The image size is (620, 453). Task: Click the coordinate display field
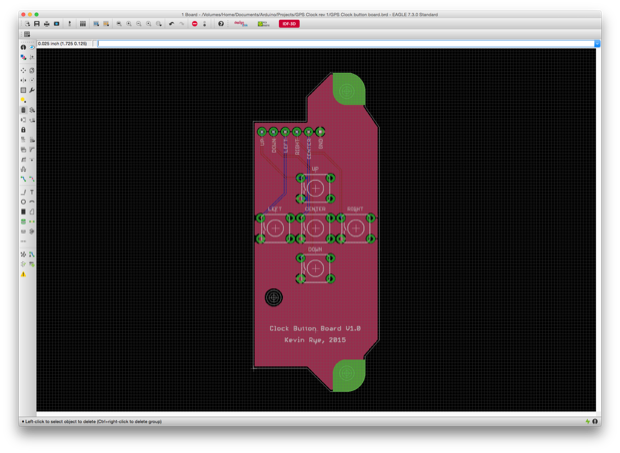(x=64, y=43)
